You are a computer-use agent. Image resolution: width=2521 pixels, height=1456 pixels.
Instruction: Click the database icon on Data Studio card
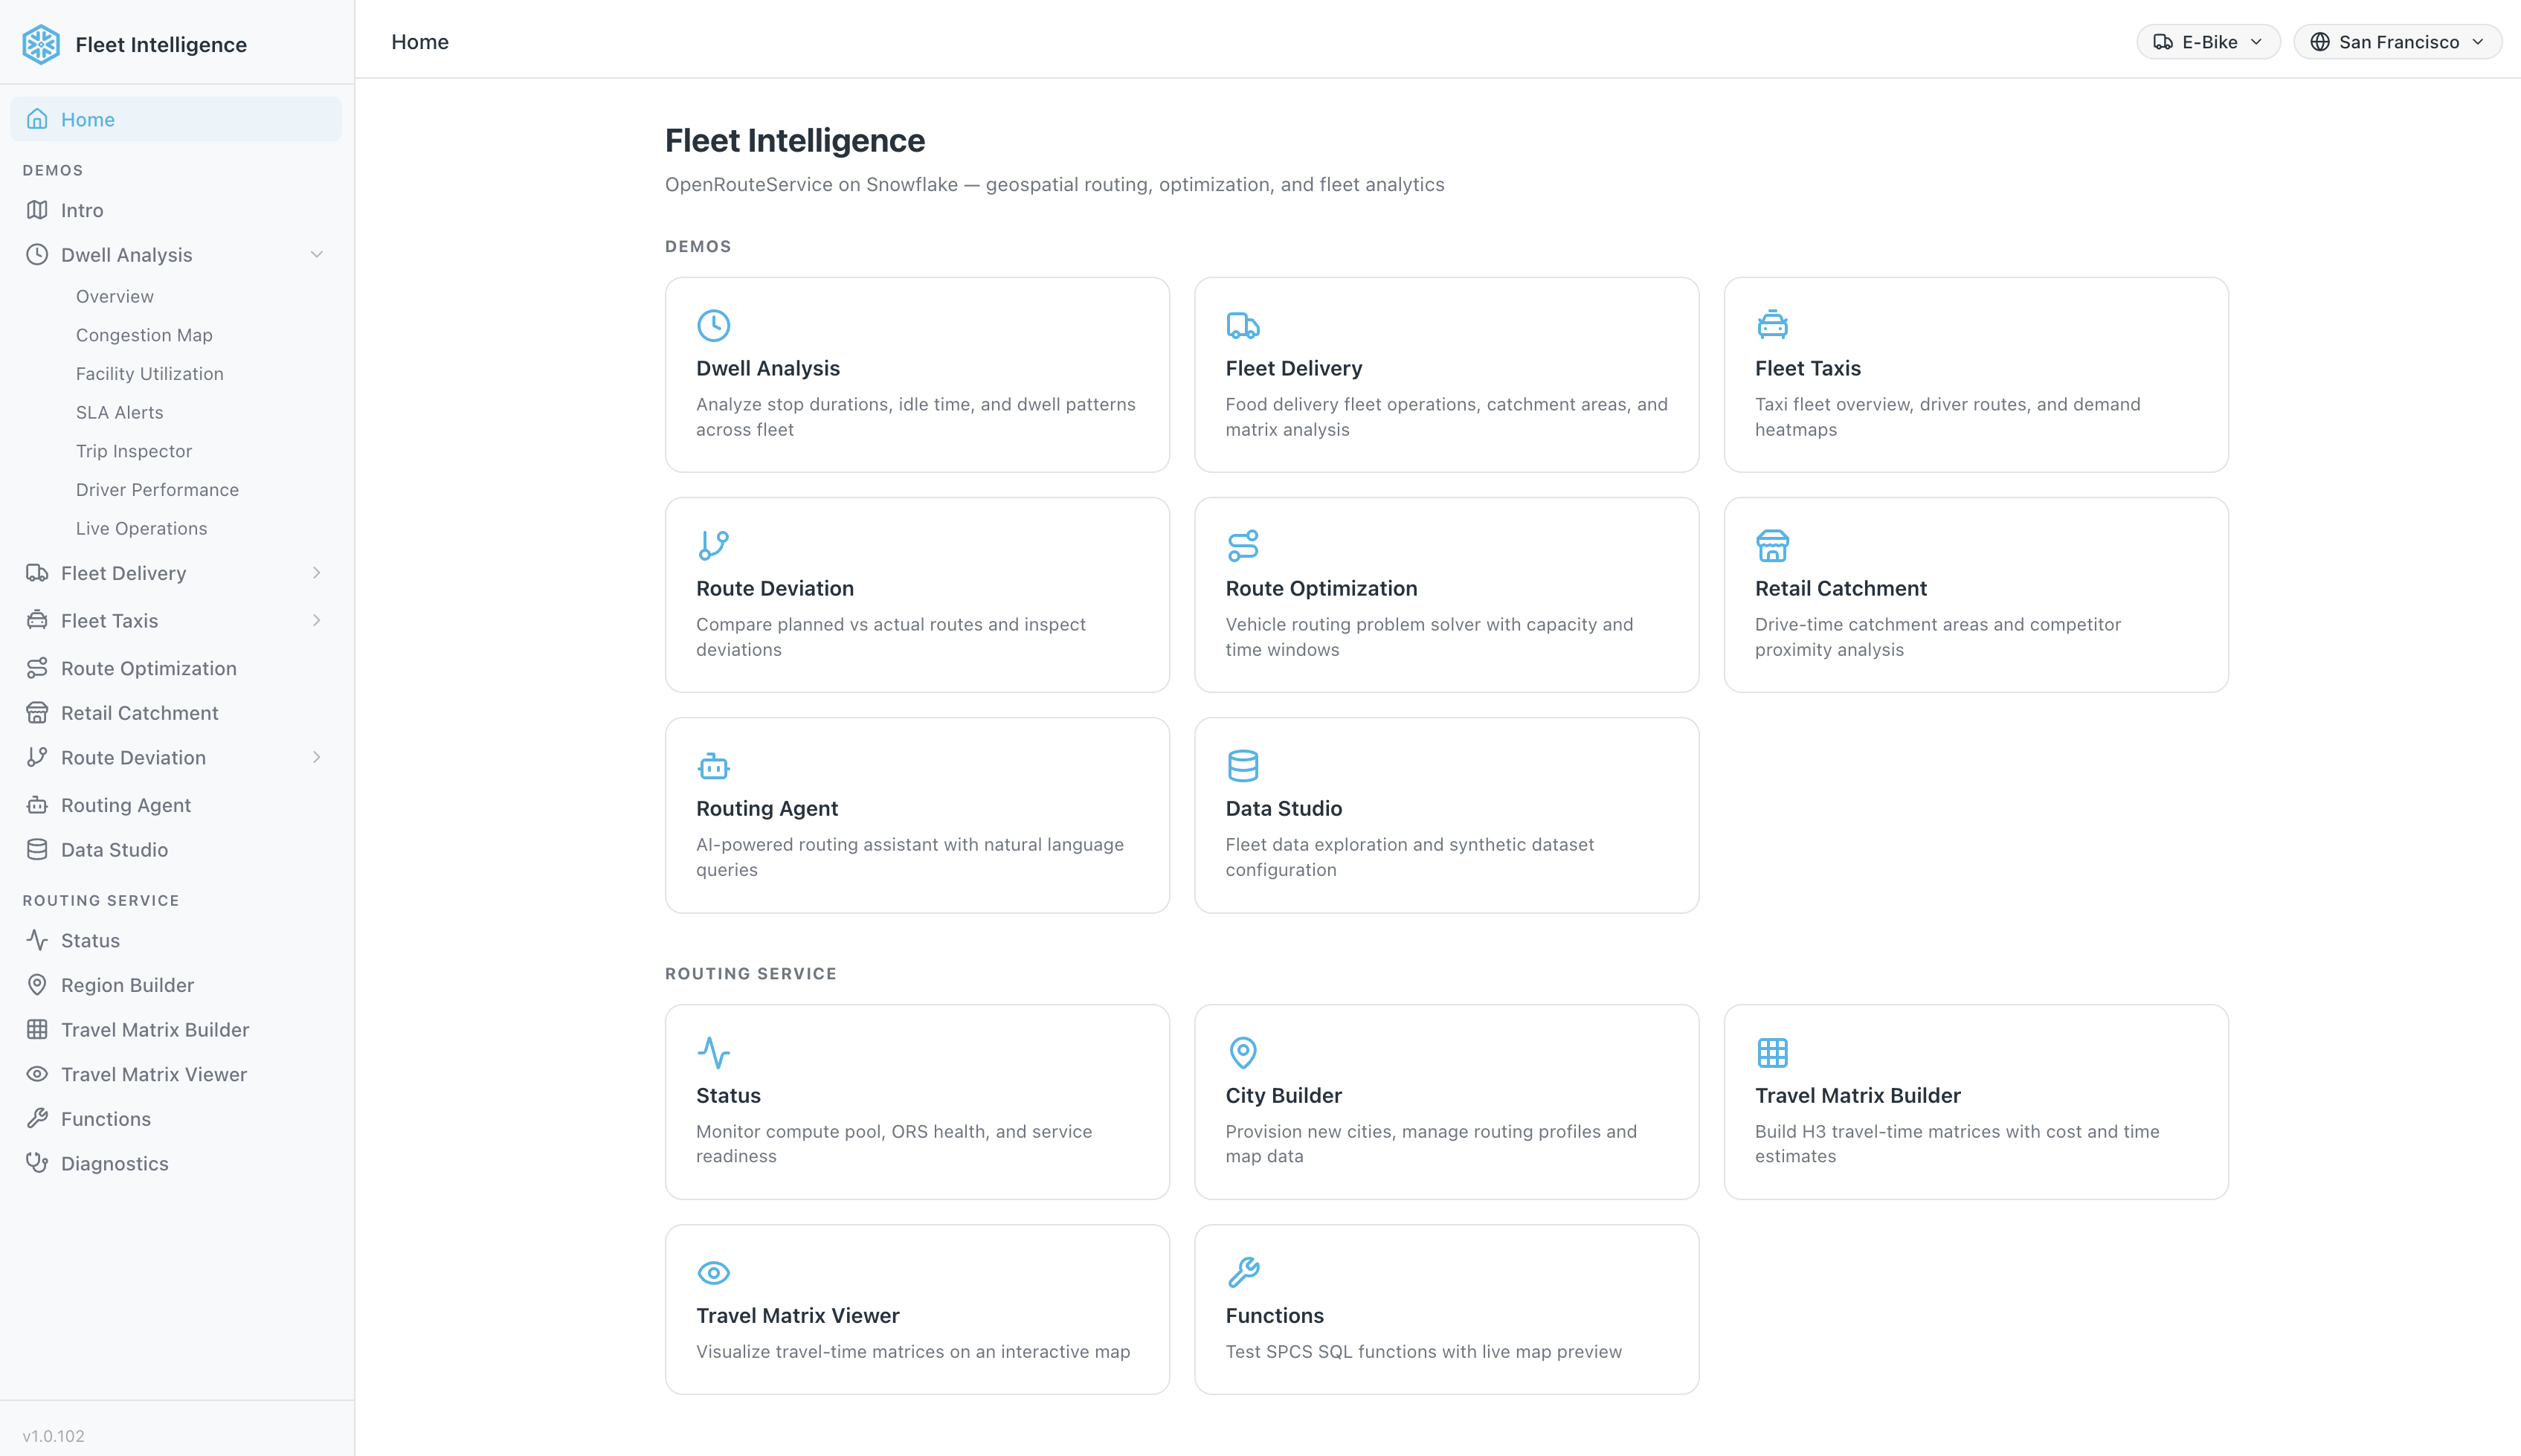click(x=1242, y=766)
